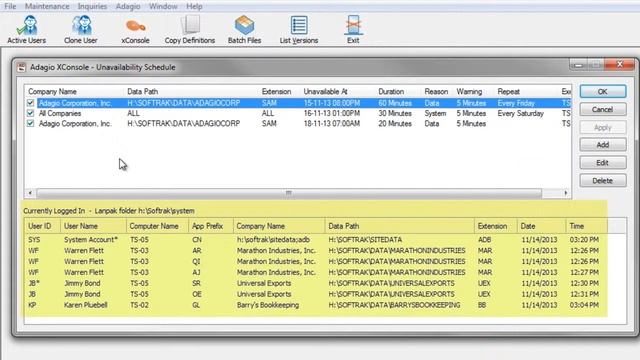Click the schedule list scroll left arrow
The image size is (640, 360).
pyautogui.click(x=30, y=193)
